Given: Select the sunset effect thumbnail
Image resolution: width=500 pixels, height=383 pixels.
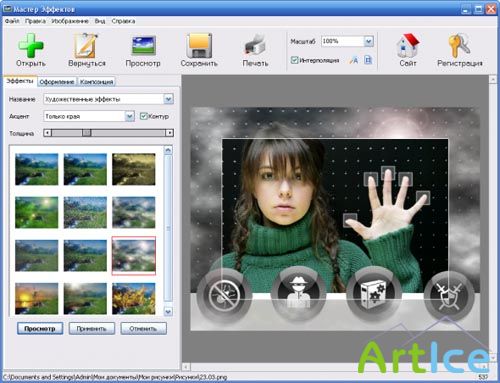Looking at the screenshot, I should tap(37, 298).
